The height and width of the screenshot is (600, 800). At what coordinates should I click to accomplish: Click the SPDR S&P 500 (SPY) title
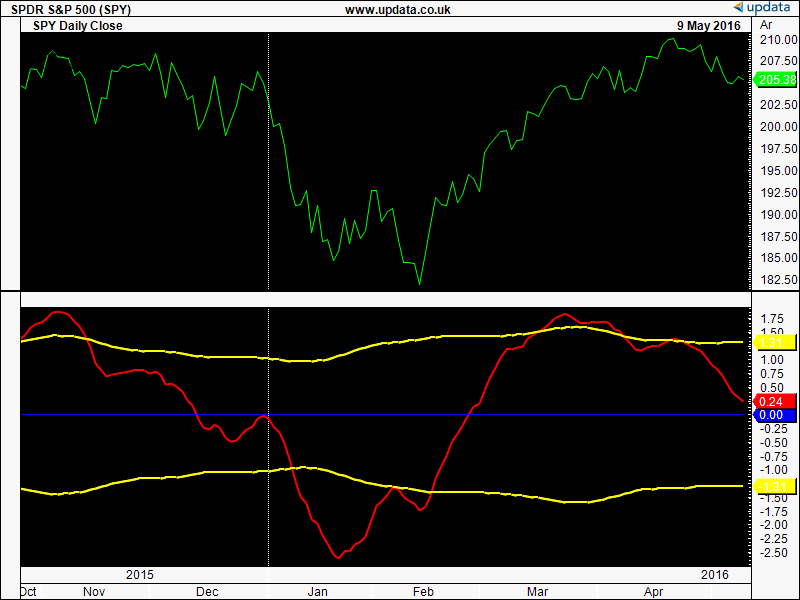pos(71,10)
